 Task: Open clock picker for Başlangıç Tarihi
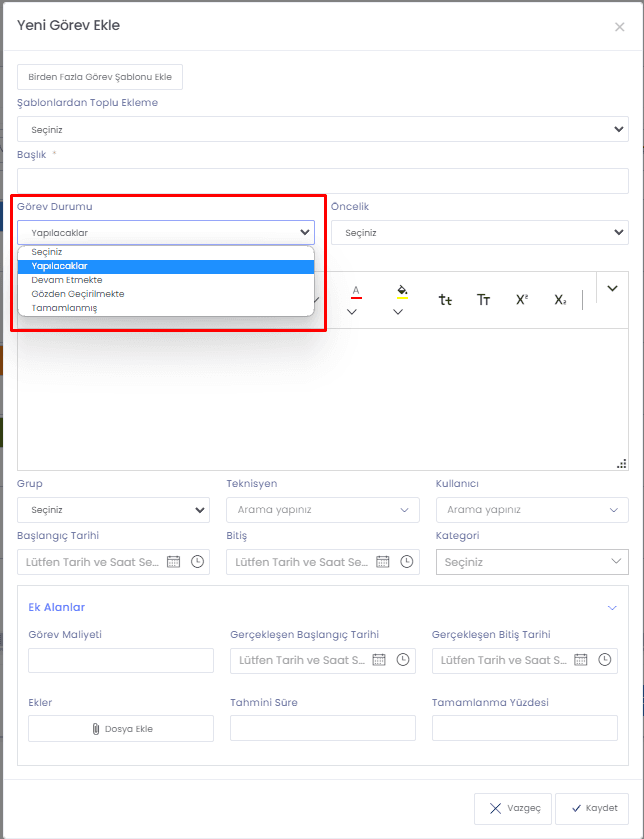(197, 562)
